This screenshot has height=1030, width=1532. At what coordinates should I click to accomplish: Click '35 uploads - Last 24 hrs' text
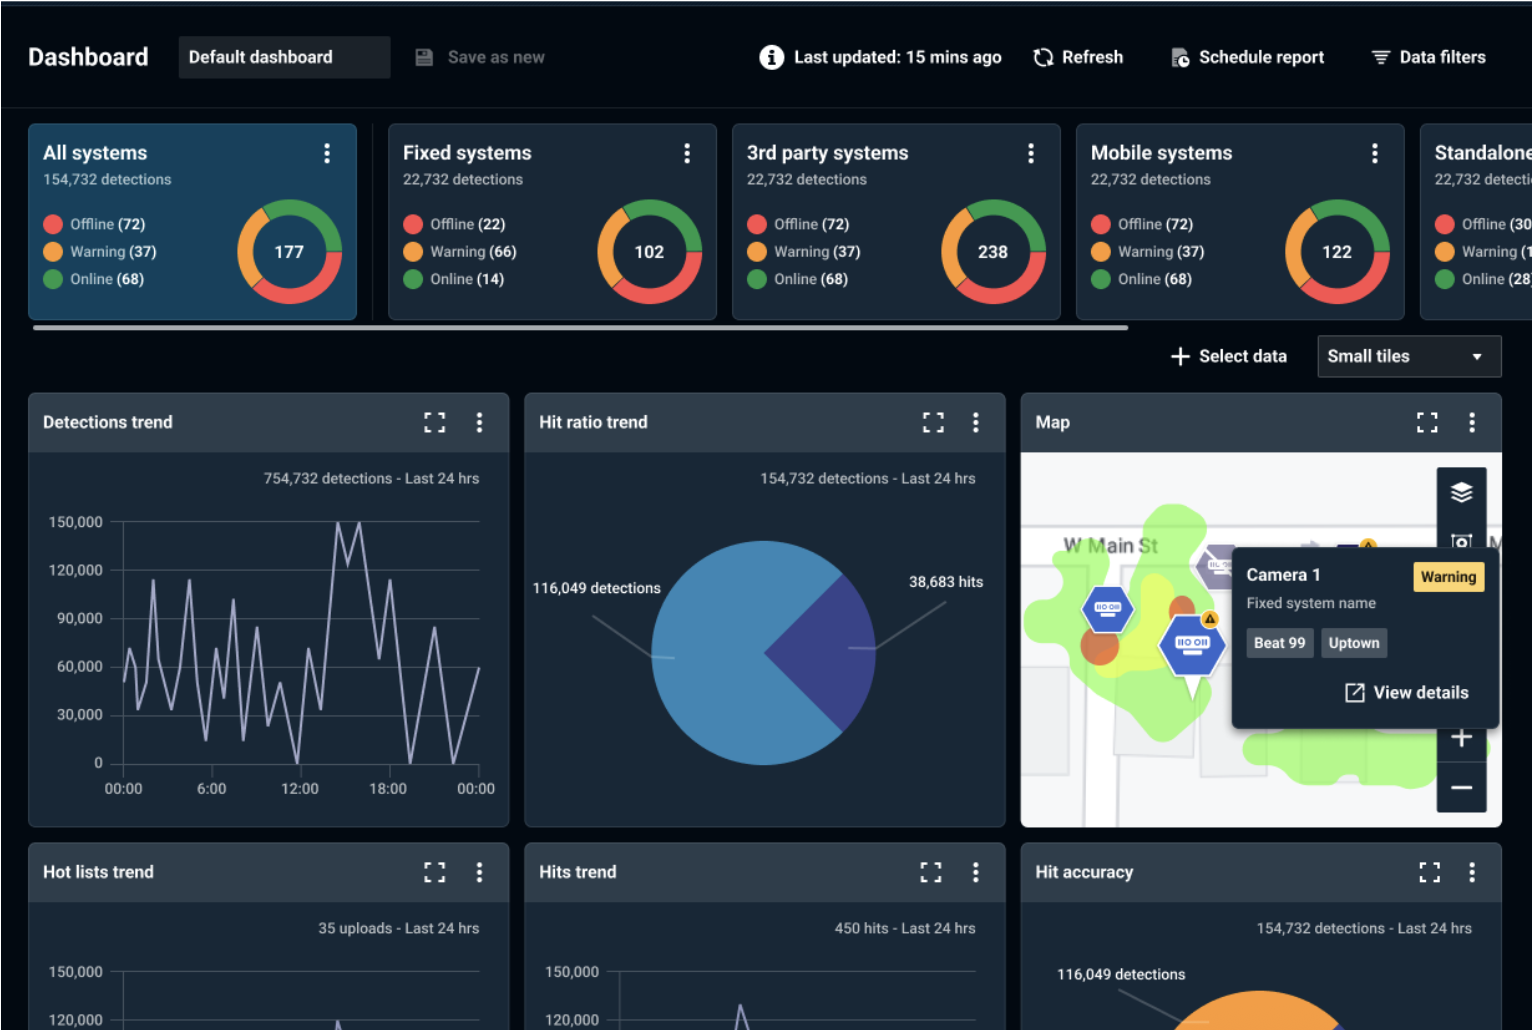tap(399, 929)
